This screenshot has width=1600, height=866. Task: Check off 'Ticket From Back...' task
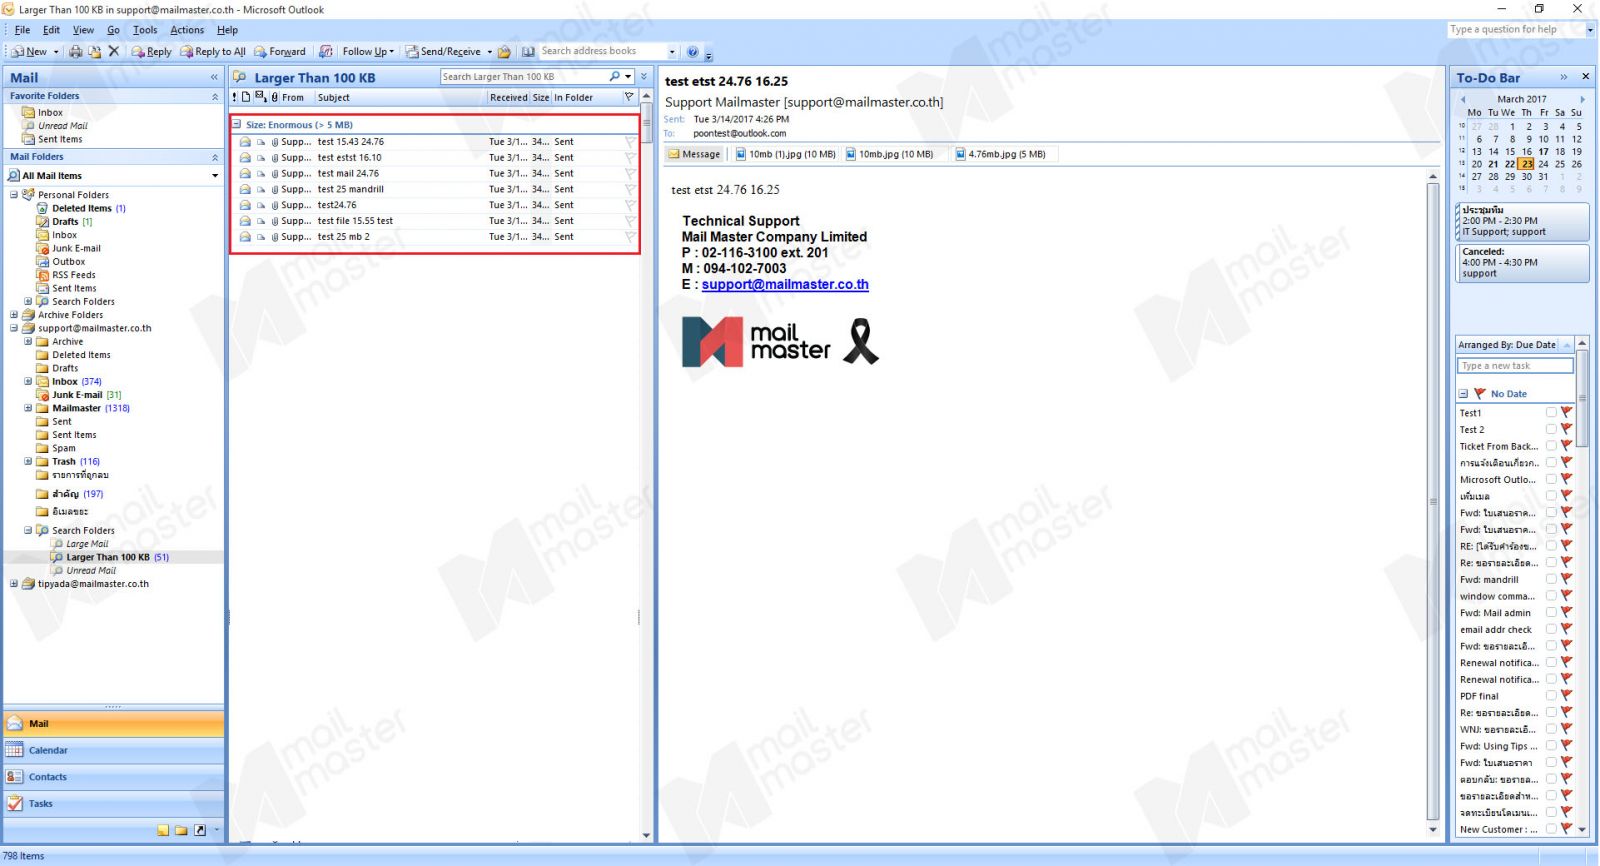click(x=1551, y=446)
